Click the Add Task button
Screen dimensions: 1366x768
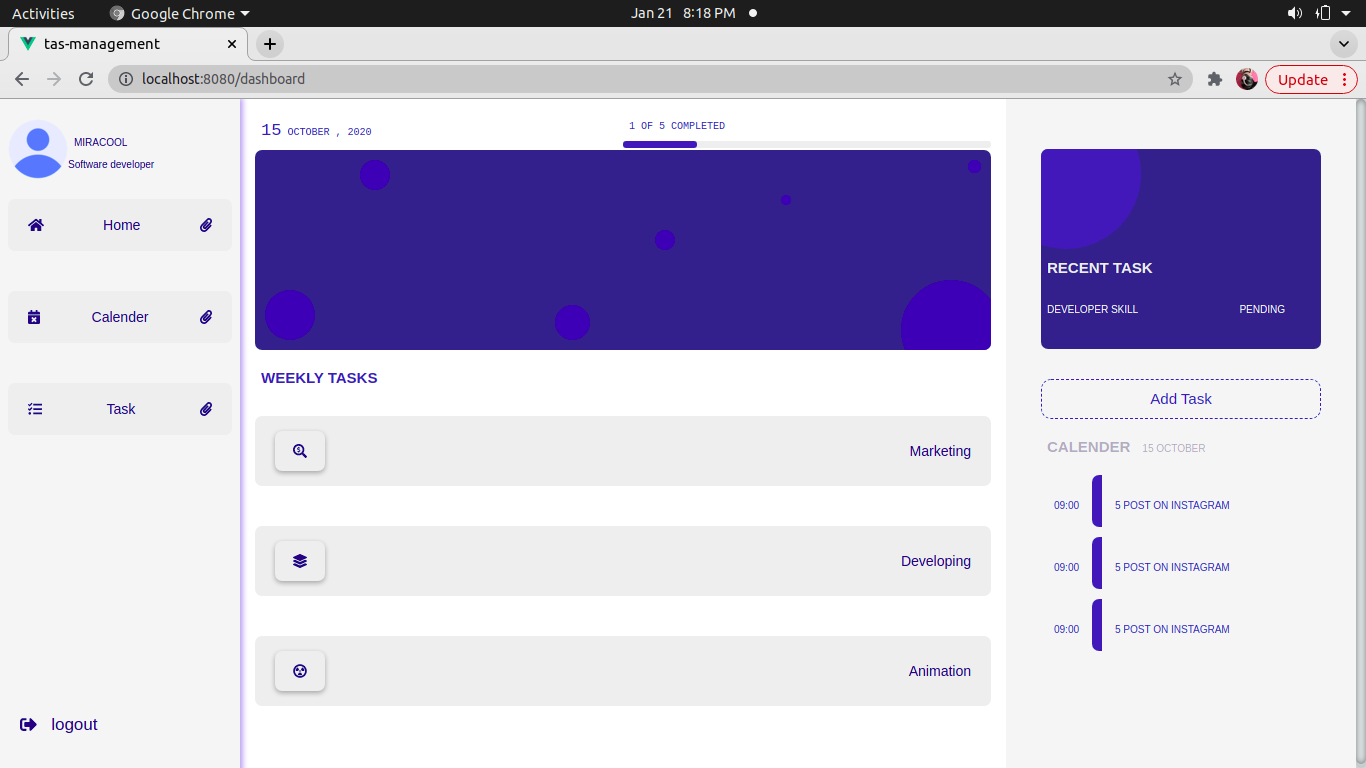[x=1180, y=399]
